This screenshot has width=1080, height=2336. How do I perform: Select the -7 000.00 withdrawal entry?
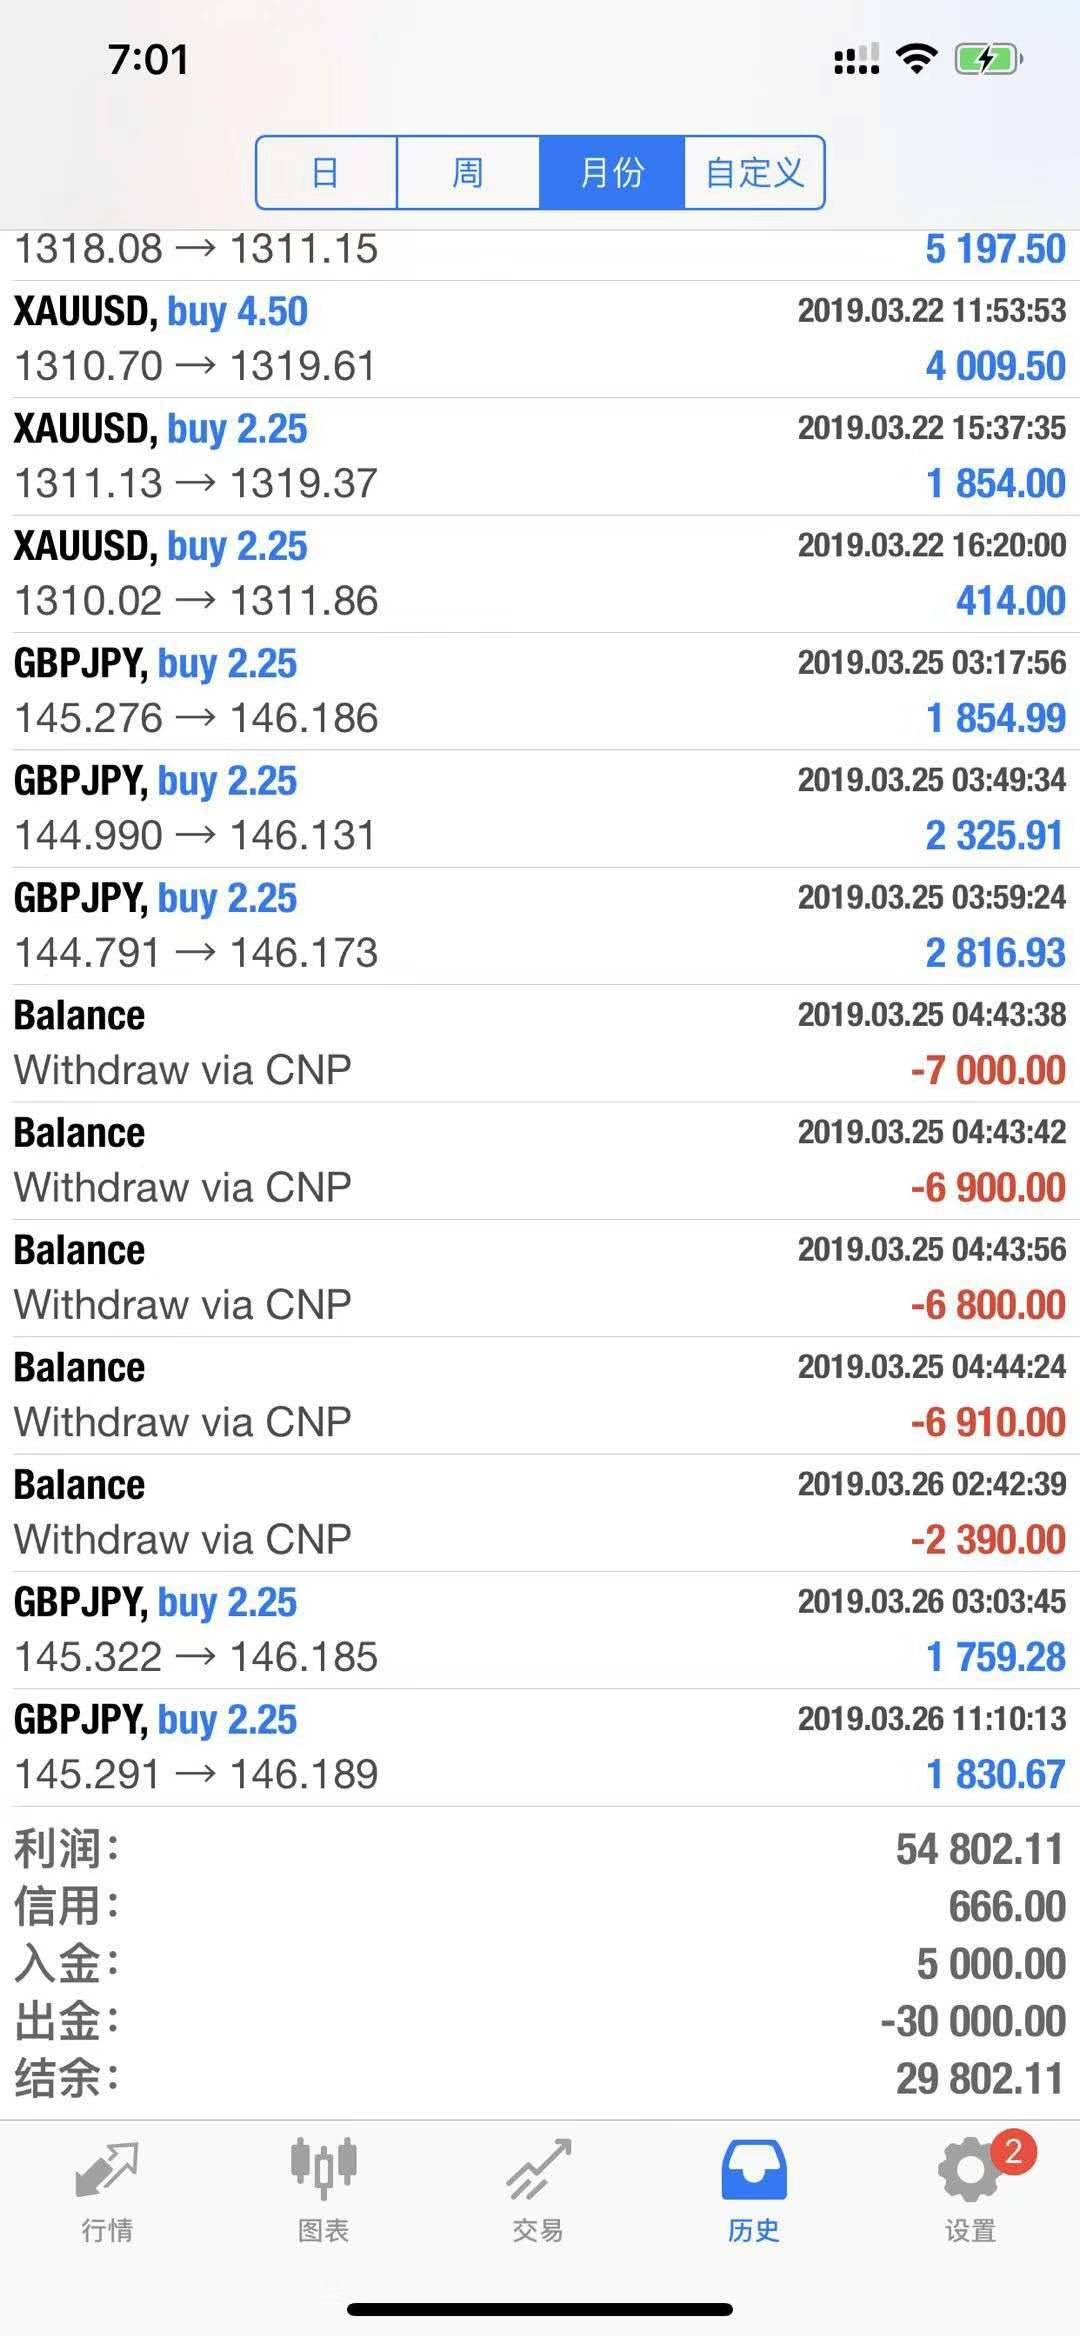540,1043
